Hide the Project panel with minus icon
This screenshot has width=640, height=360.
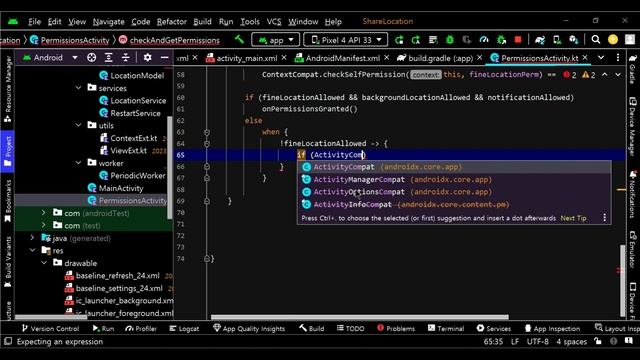(x=164, y=58)
